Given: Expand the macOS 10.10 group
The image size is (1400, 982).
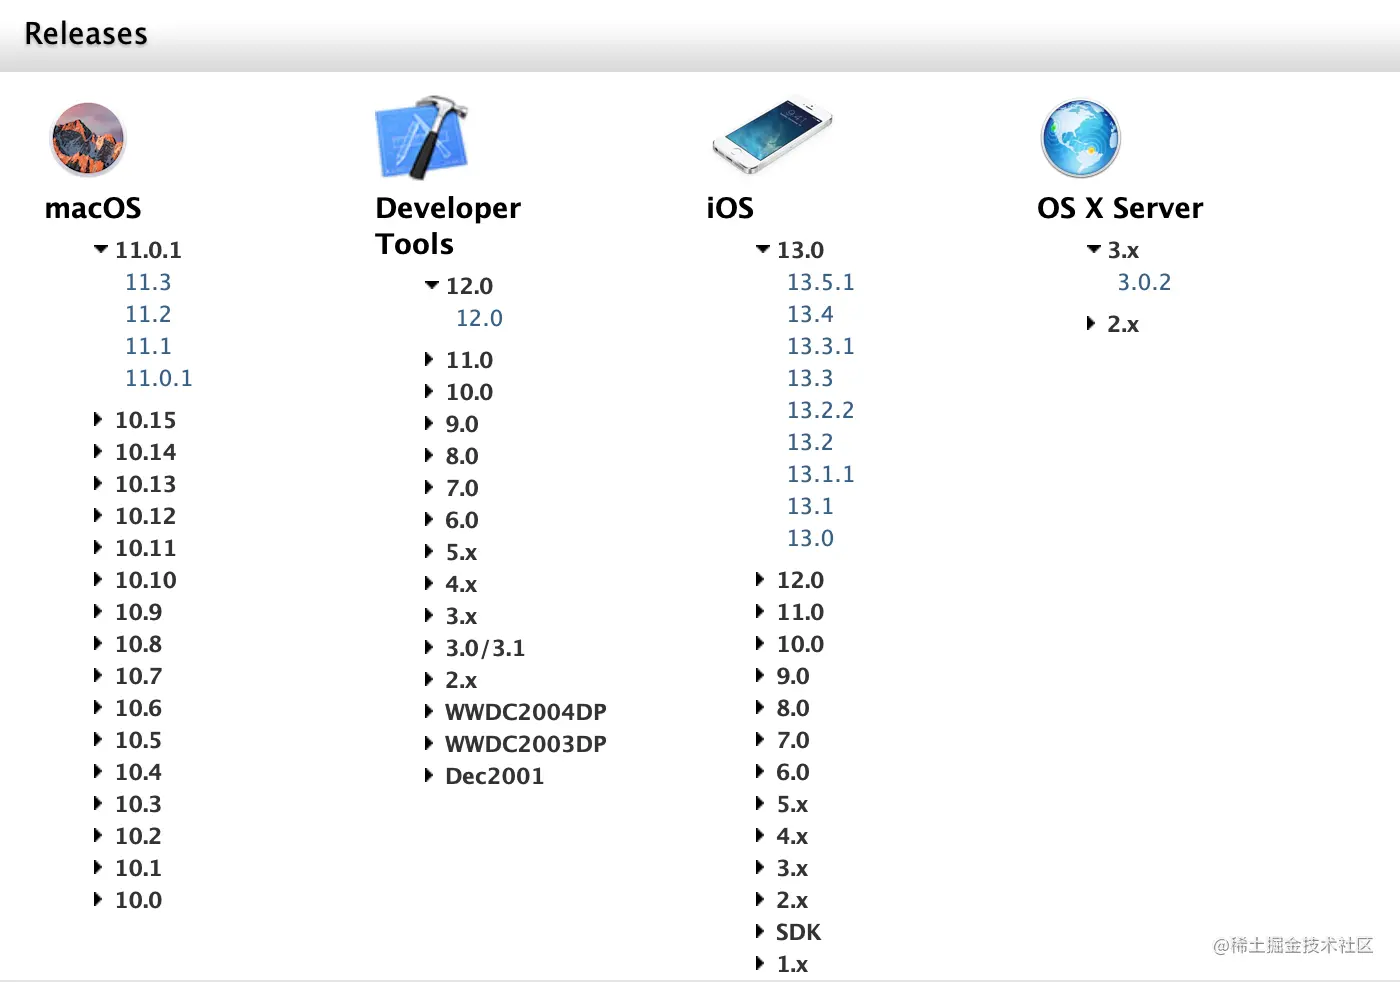Looking at the screenshot, I should 98,579.
